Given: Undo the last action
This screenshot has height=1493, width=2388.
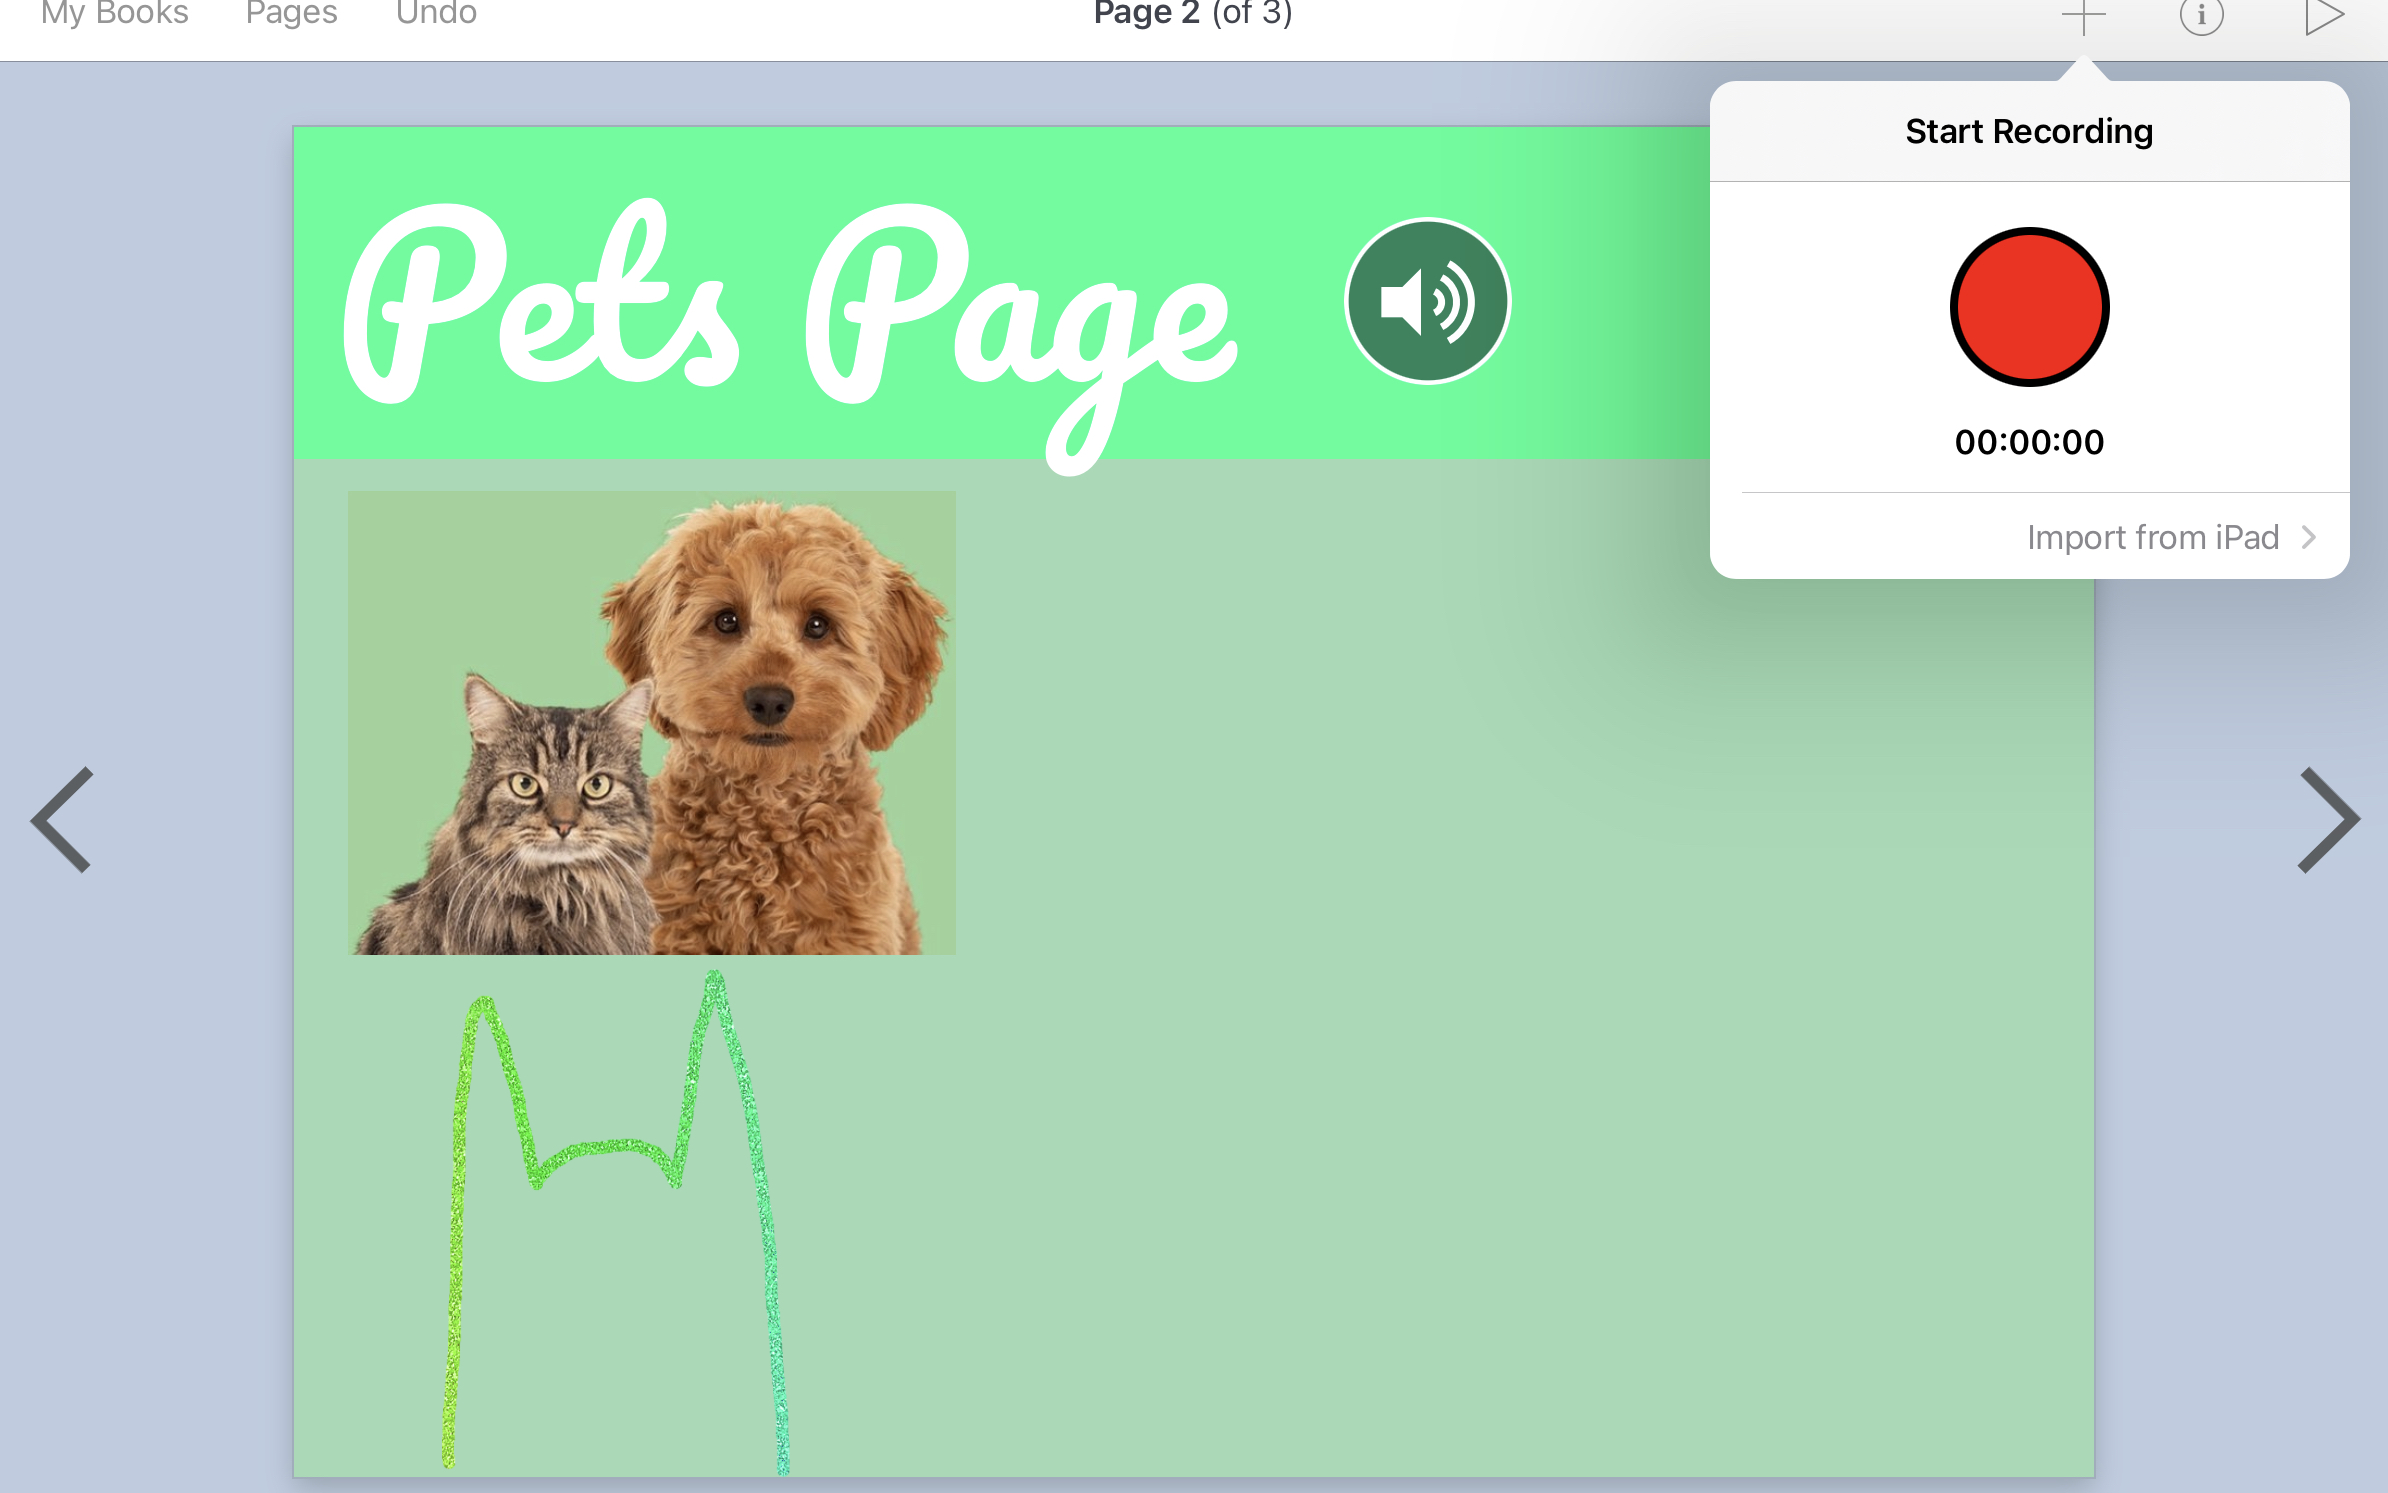Looking at the screenshot, I should tap(436, 14).
